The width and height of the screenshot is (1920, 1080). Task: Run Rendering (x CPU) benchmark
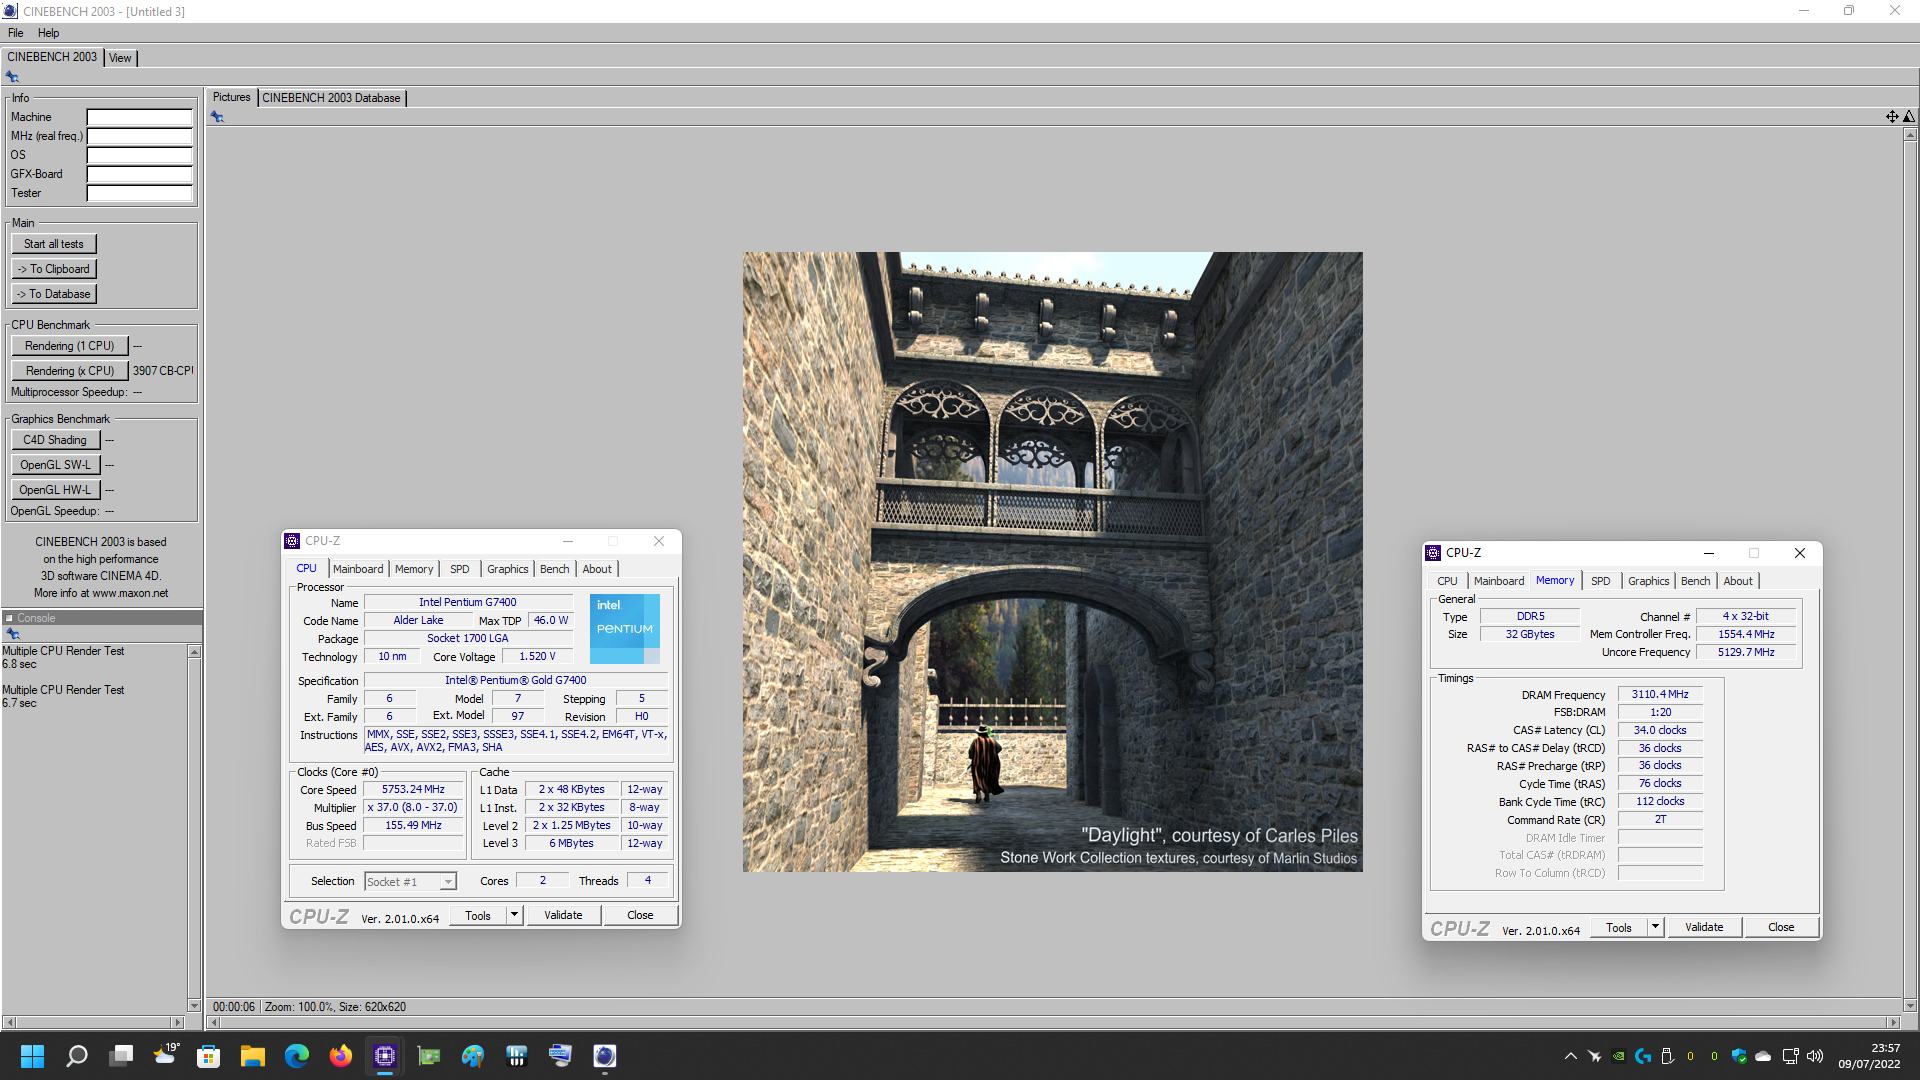(x=70, y=371)
